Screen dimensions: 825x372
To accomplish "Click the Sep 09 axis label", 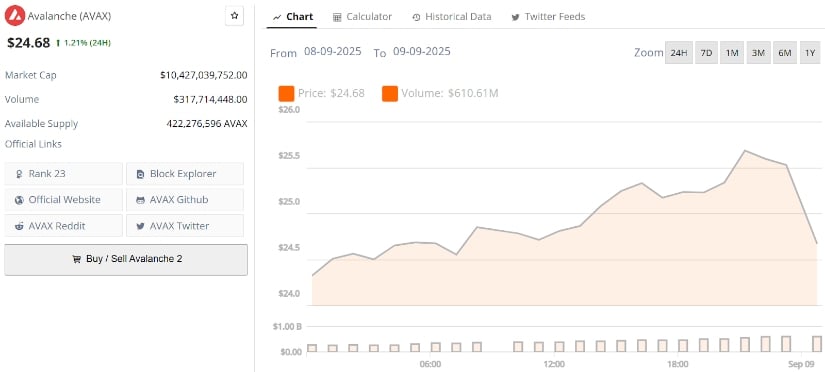I will 802,364.
